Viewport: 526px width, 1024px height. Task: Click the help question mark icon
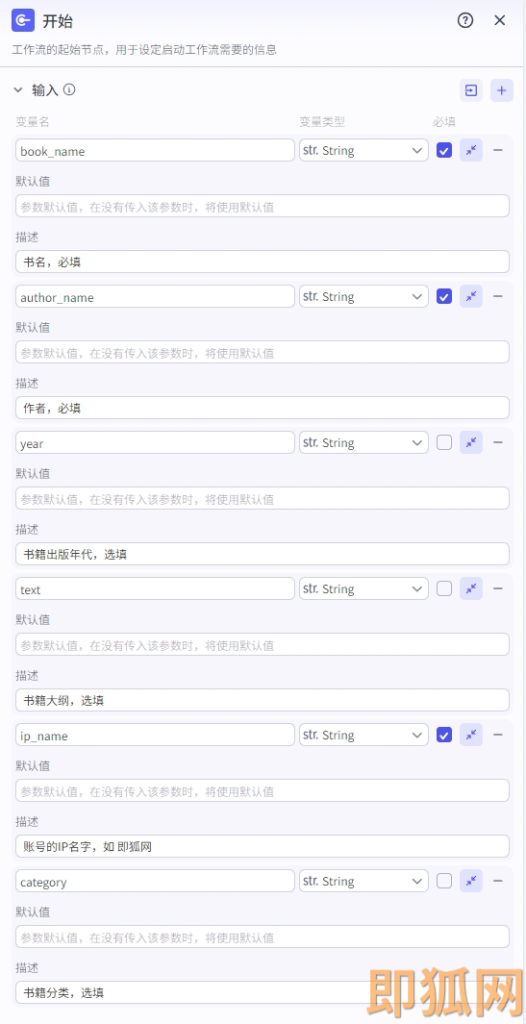(465, 20)
